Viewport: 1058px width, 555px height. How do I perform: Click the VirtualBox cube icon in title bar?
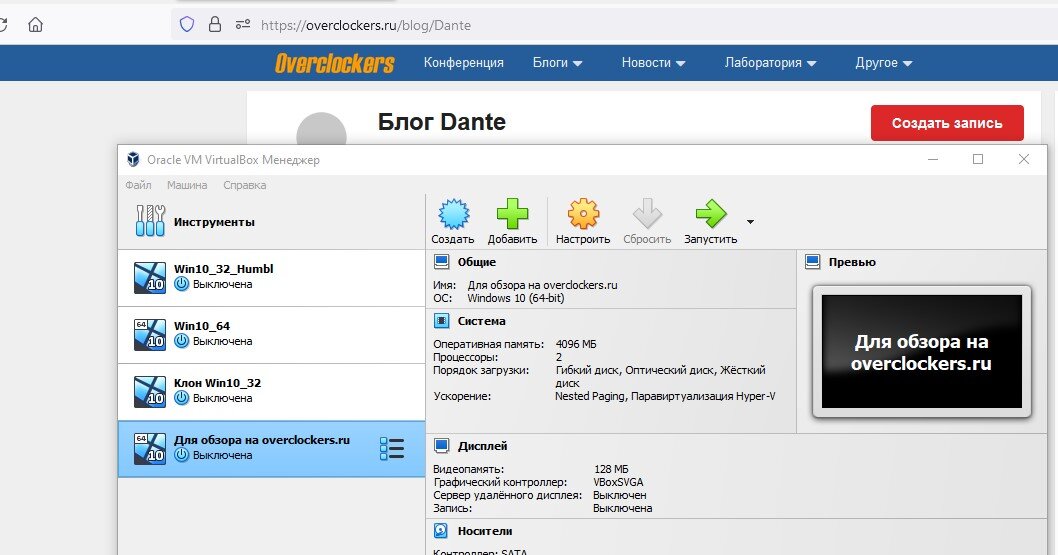pos(134,159)
